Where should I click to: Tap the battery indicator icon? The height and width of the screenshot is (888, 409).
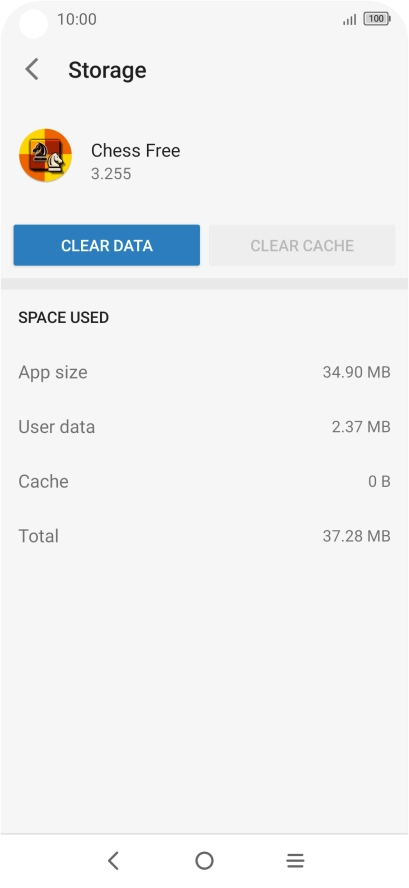click(x=377, y=19)
